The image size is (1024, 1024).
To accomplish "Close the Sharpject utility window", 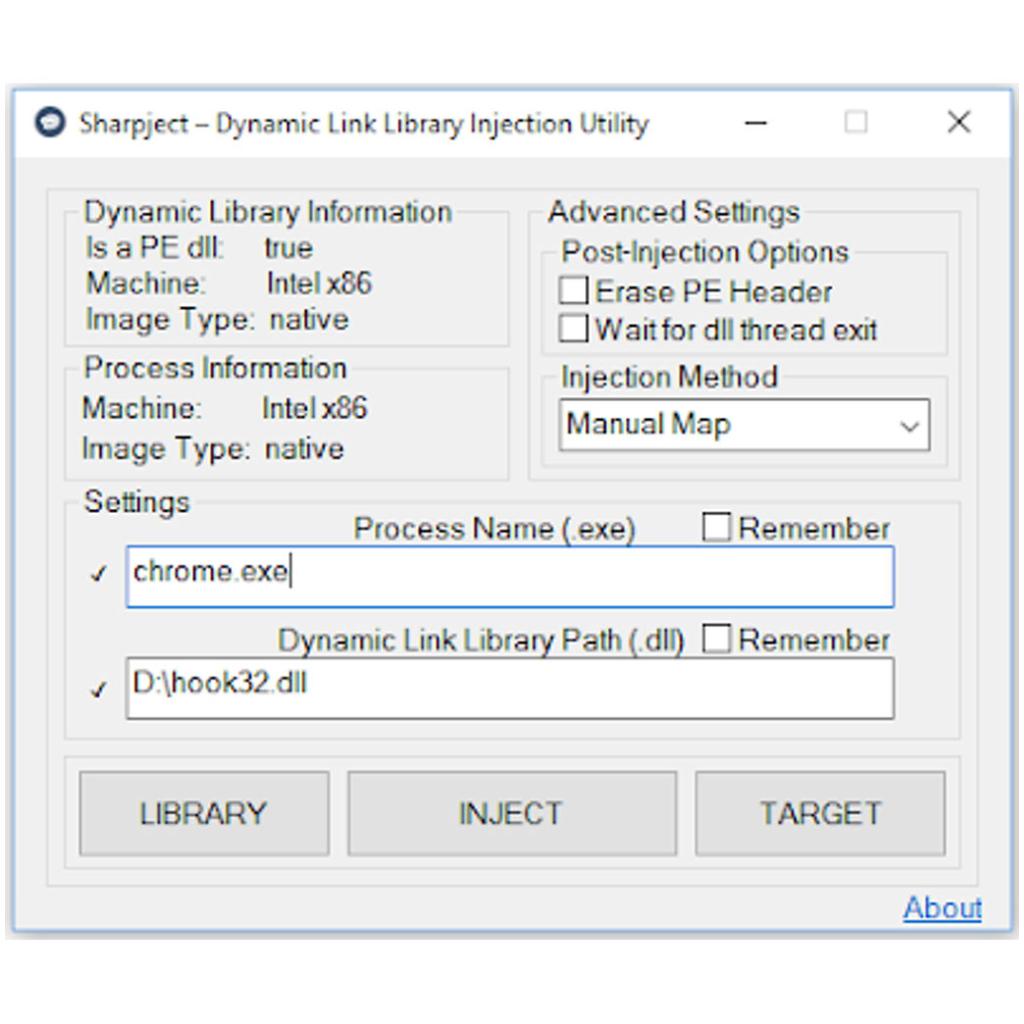I will click(x=958, y=122).
